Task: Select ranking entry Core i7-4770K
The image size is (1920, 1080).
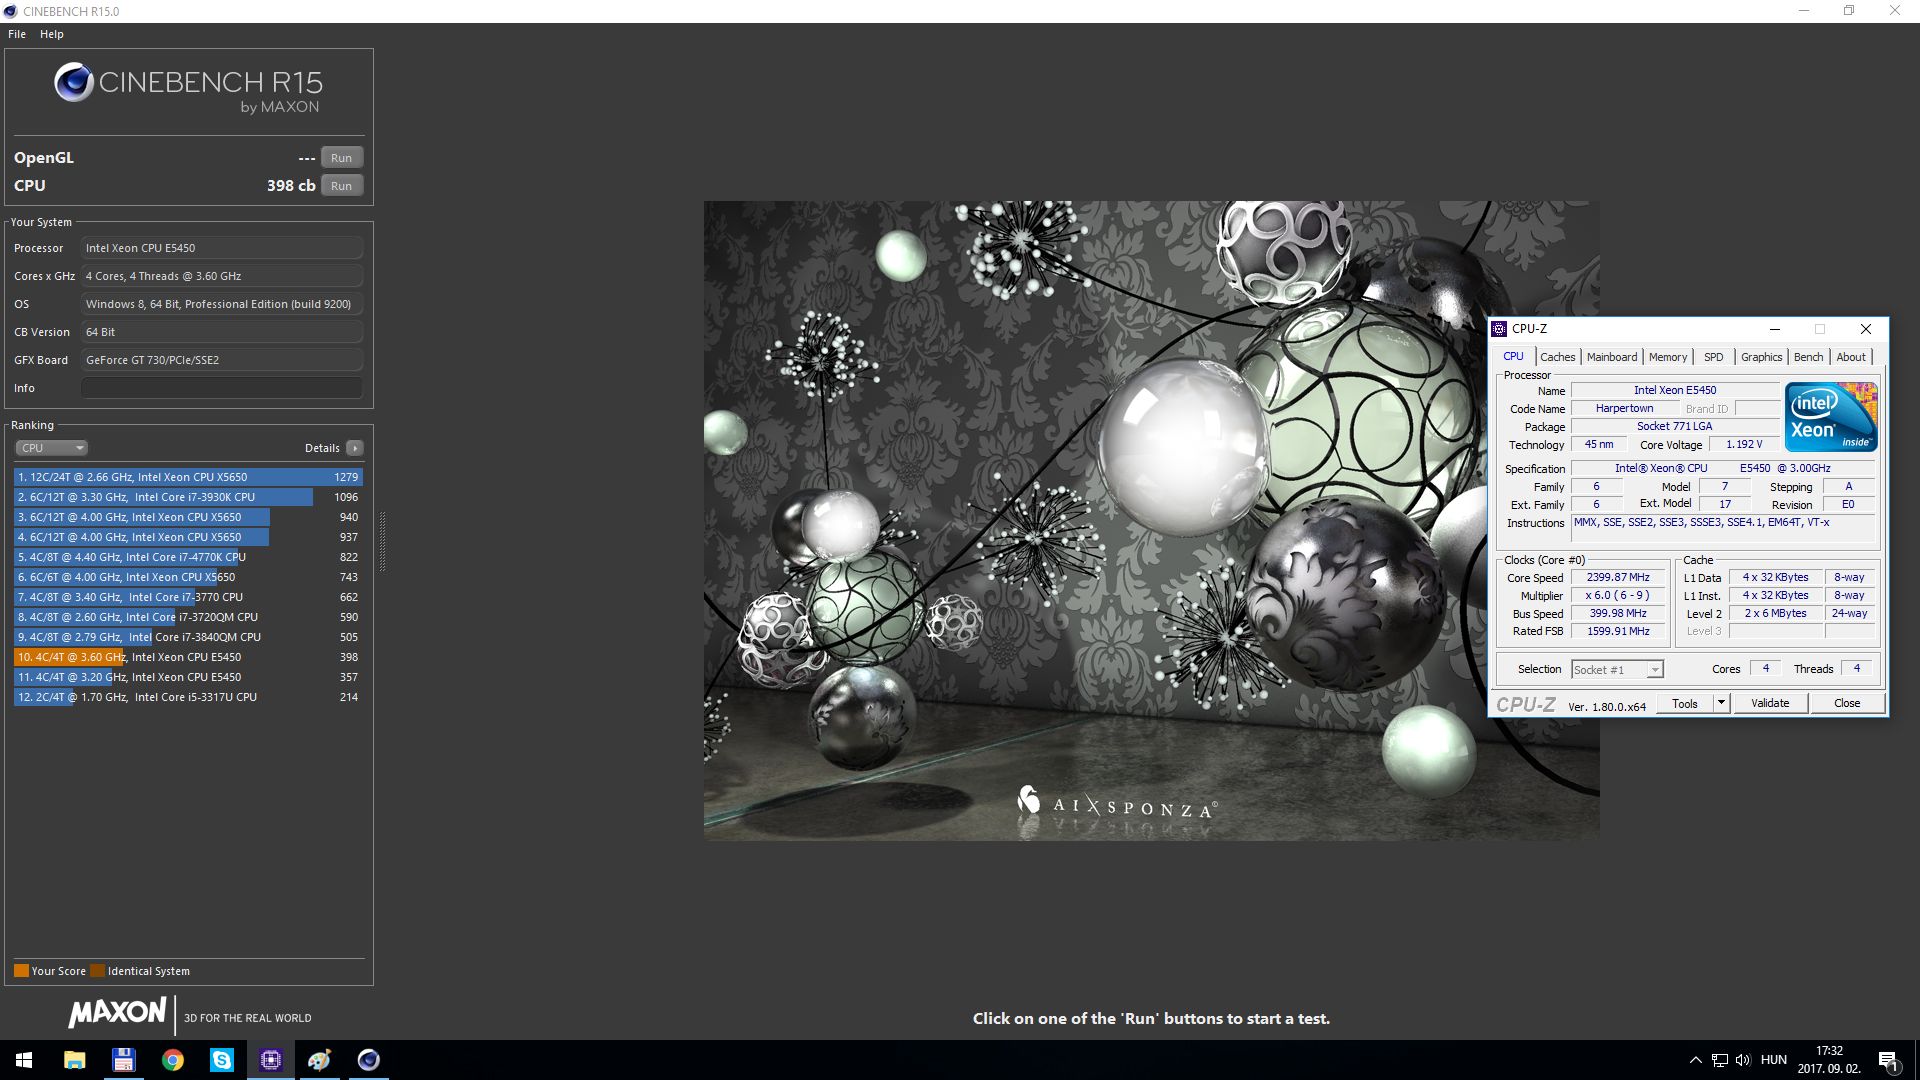Action: click(188, 557)
